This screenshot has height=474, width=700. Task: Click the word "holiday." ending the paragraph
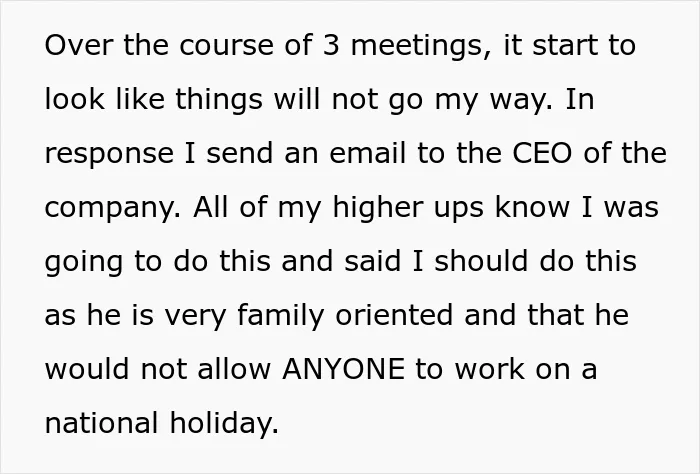[224, 424]
